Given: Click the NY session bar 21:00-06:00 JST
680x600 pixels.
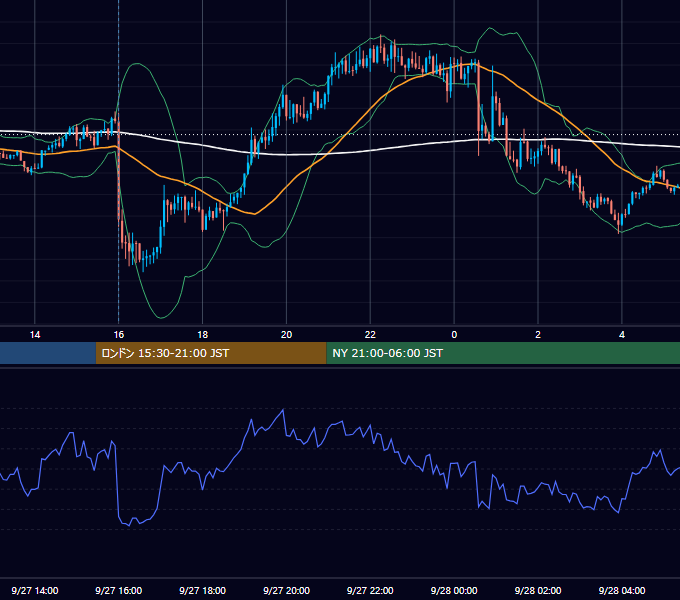Looking at the screenshot, I should [503, 353].
